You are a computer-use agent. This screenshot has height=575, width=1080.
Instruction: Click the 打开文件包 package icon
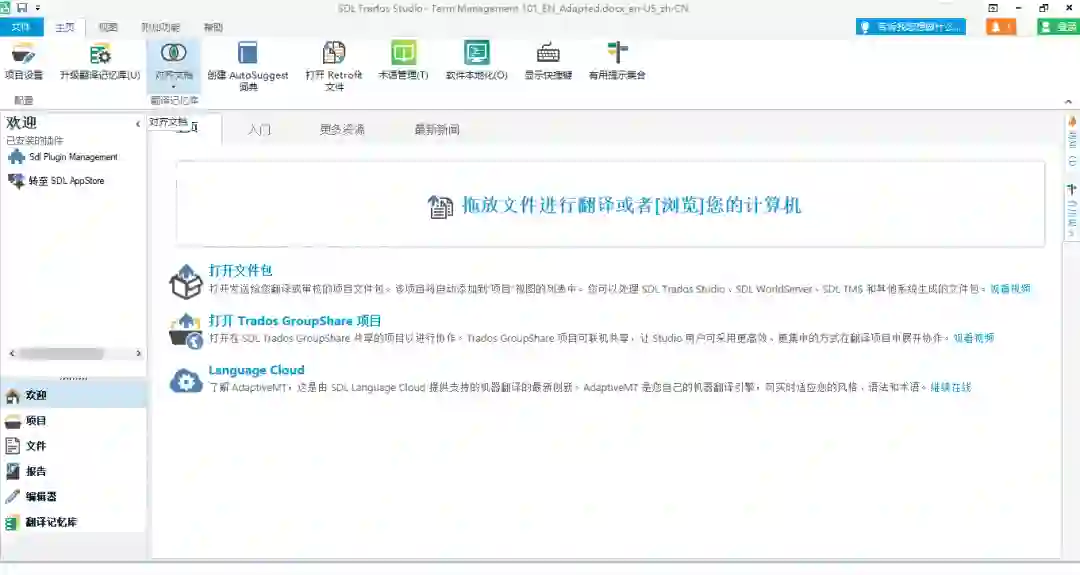point(185,281)
